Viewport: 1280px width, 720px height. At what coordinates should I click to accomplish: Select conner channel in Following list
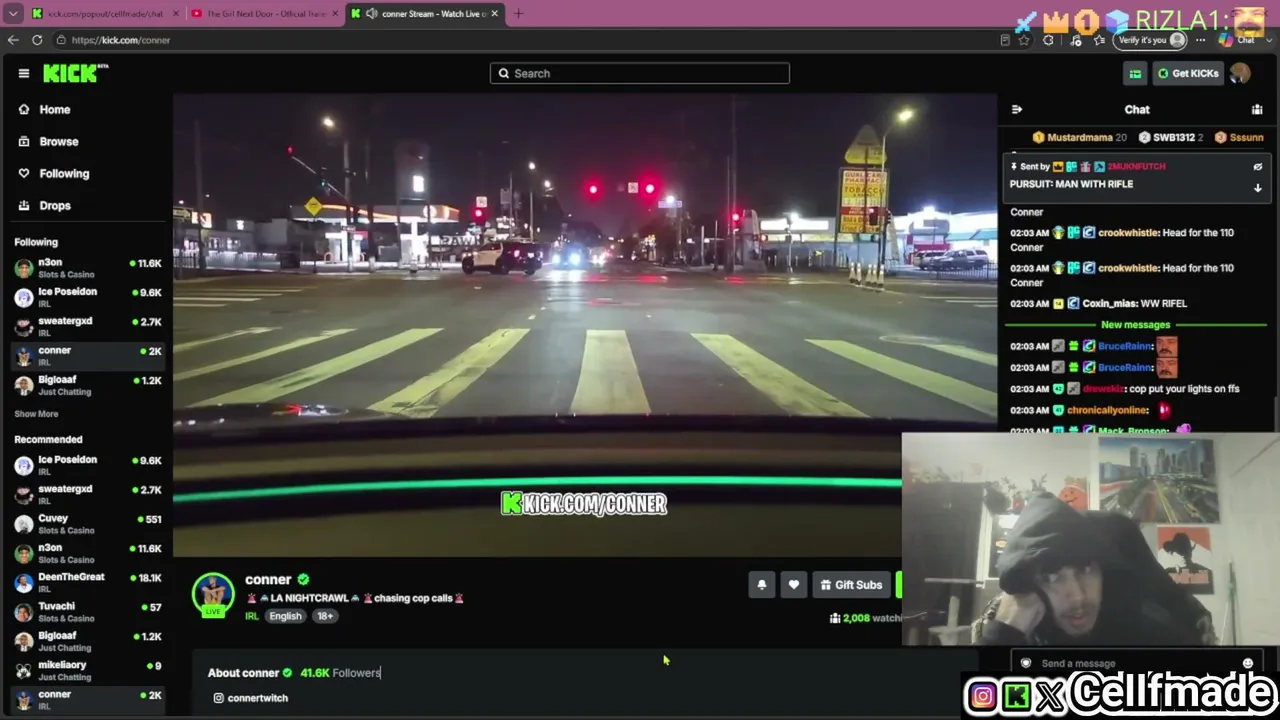click(88, 355)
